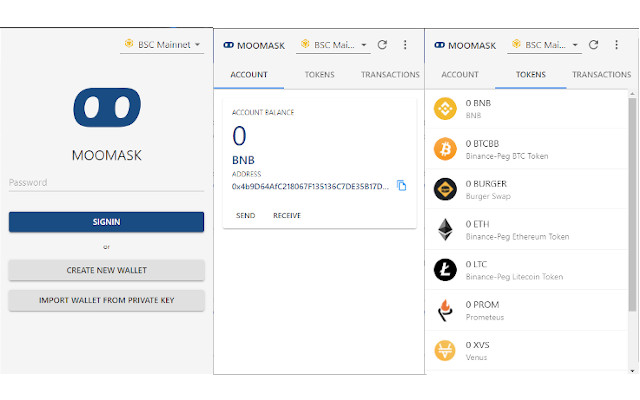Click the token list vertical scrollbar
Viewport: 640px width, 400px height.
tap(632, 200)
